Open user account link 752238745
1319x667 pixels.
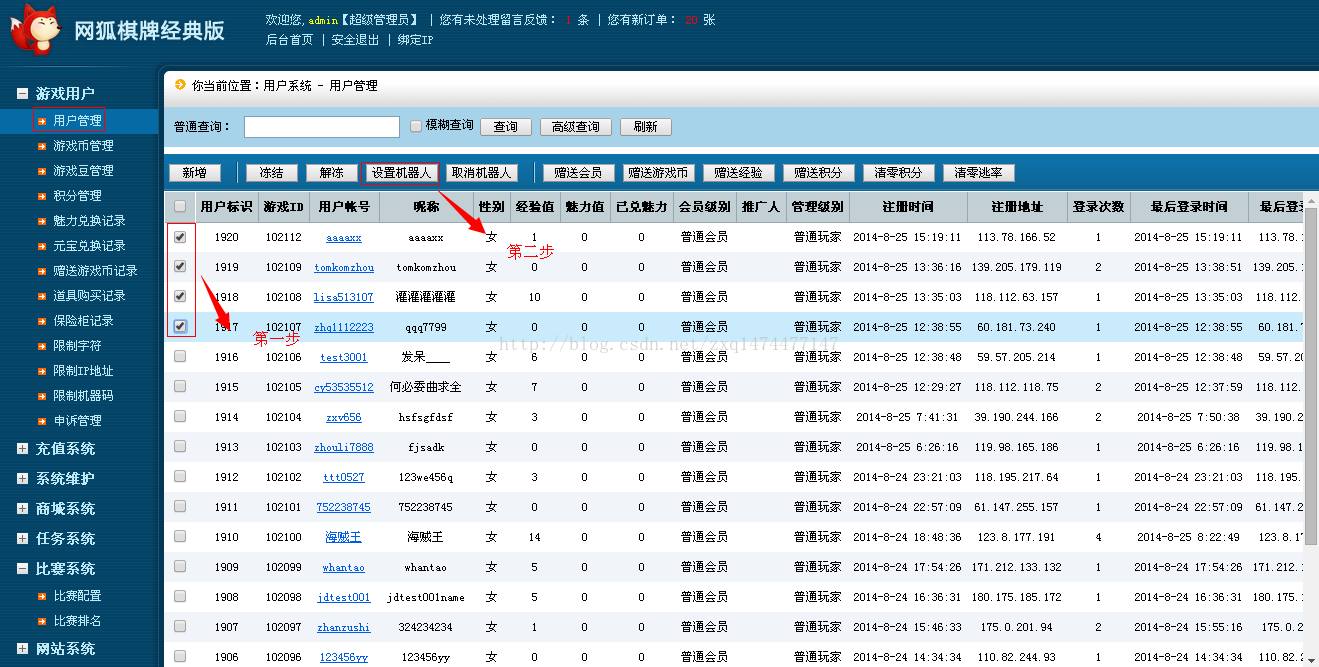pos(344,507)
